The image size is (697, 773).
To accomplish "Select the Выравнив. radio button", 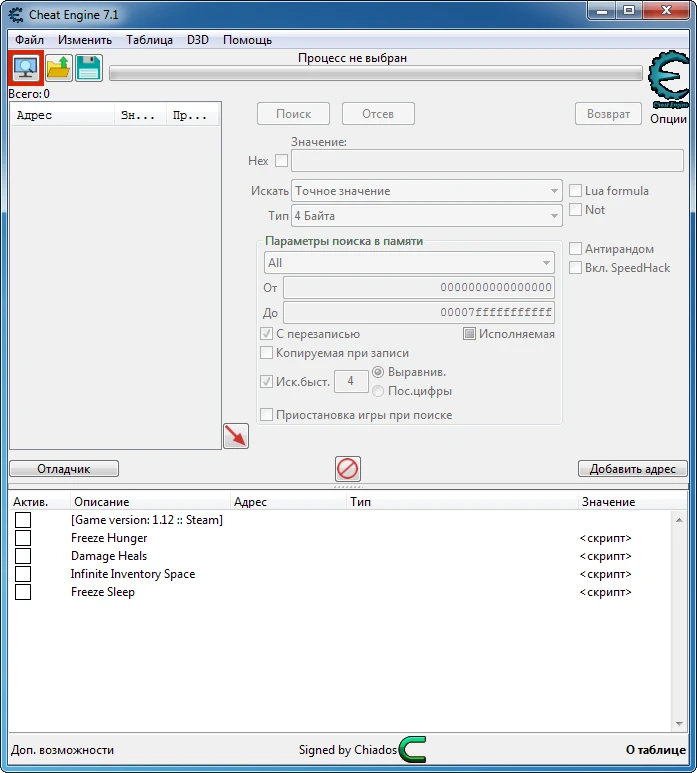I will pyautogui.click(x=378, y=372).
